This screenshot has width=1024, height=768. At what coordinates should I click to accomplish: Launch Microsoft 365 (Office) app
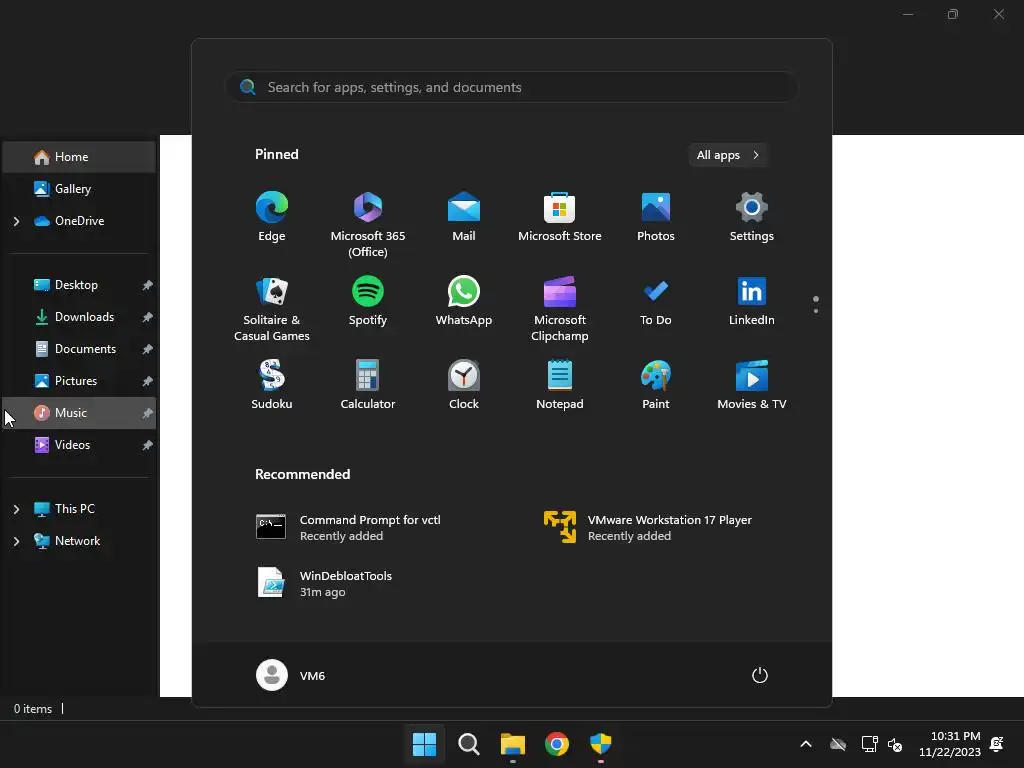pos(368,225)
